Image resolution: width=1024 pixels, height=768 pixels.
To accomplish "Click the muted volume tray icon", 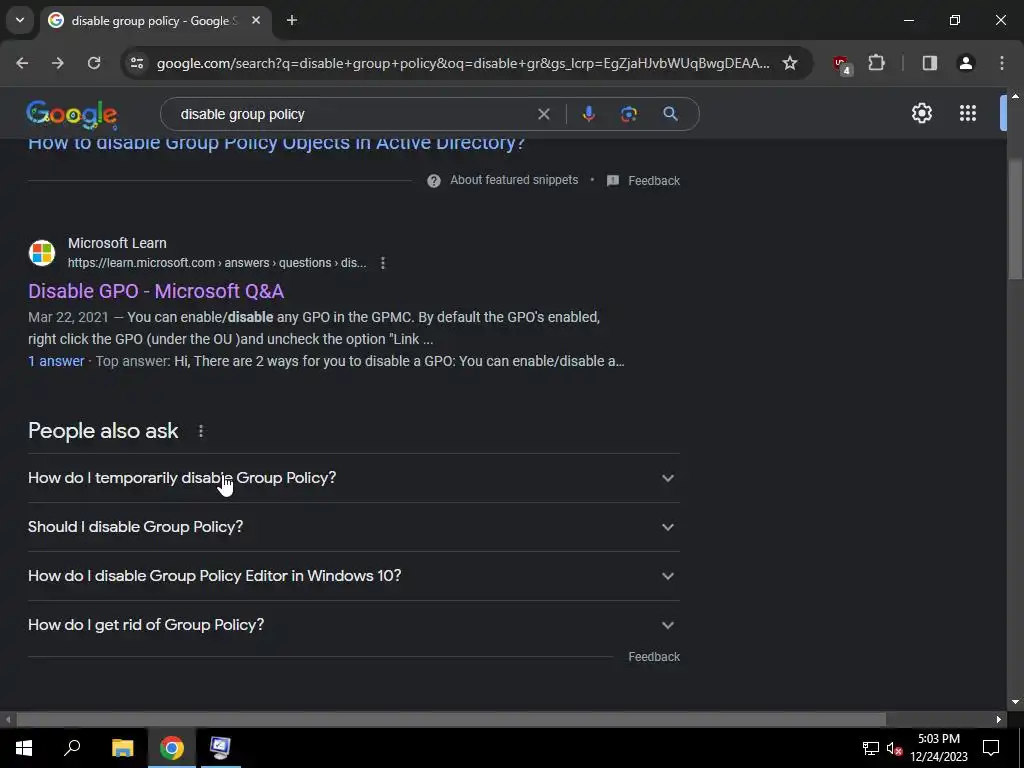I will 895,748.
